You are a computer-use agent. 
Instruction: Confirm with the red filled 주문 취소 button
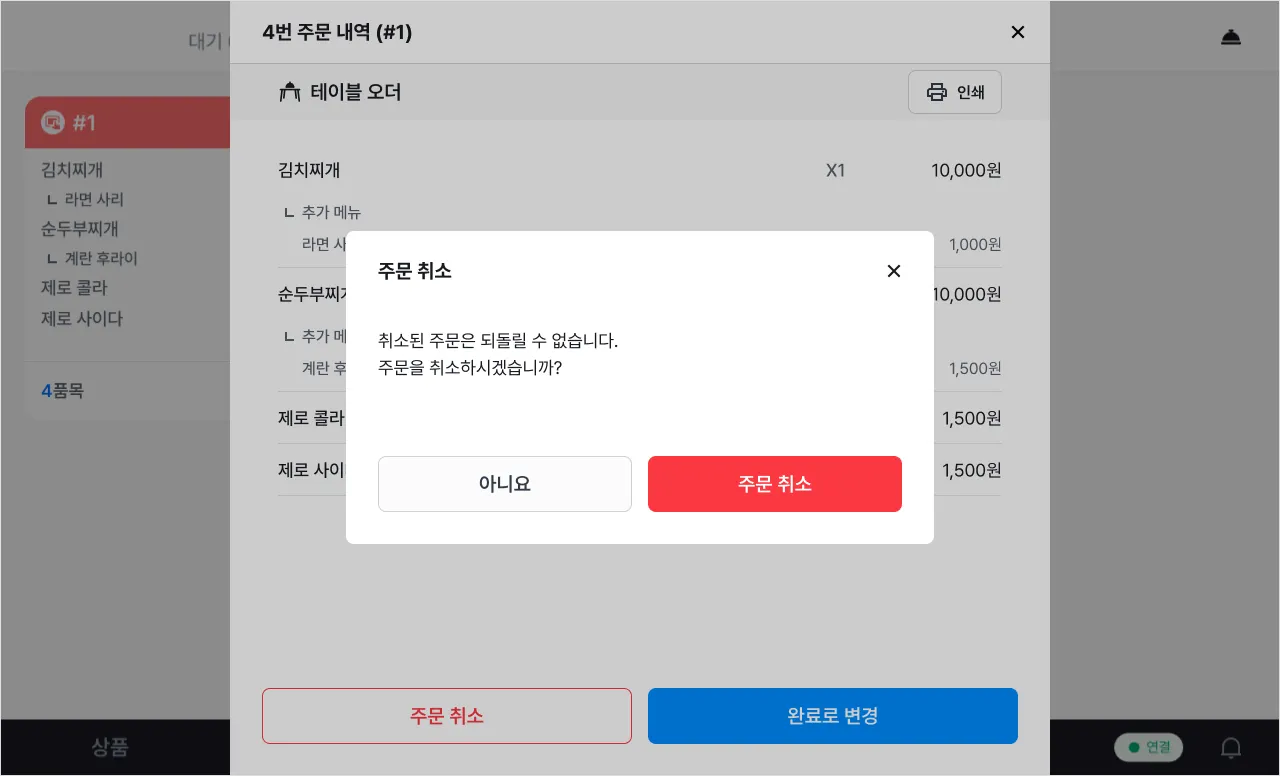(775, 484)
